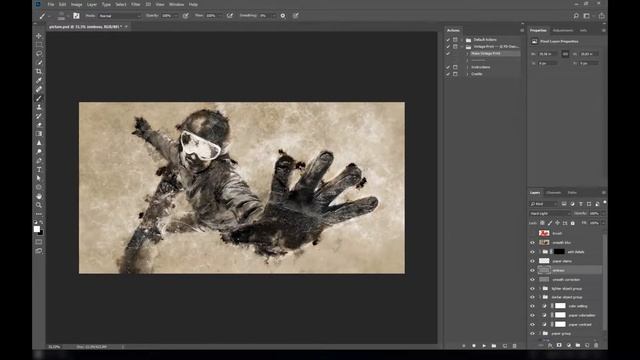
Task: Select the color setting layer
Action: (578, 306)
